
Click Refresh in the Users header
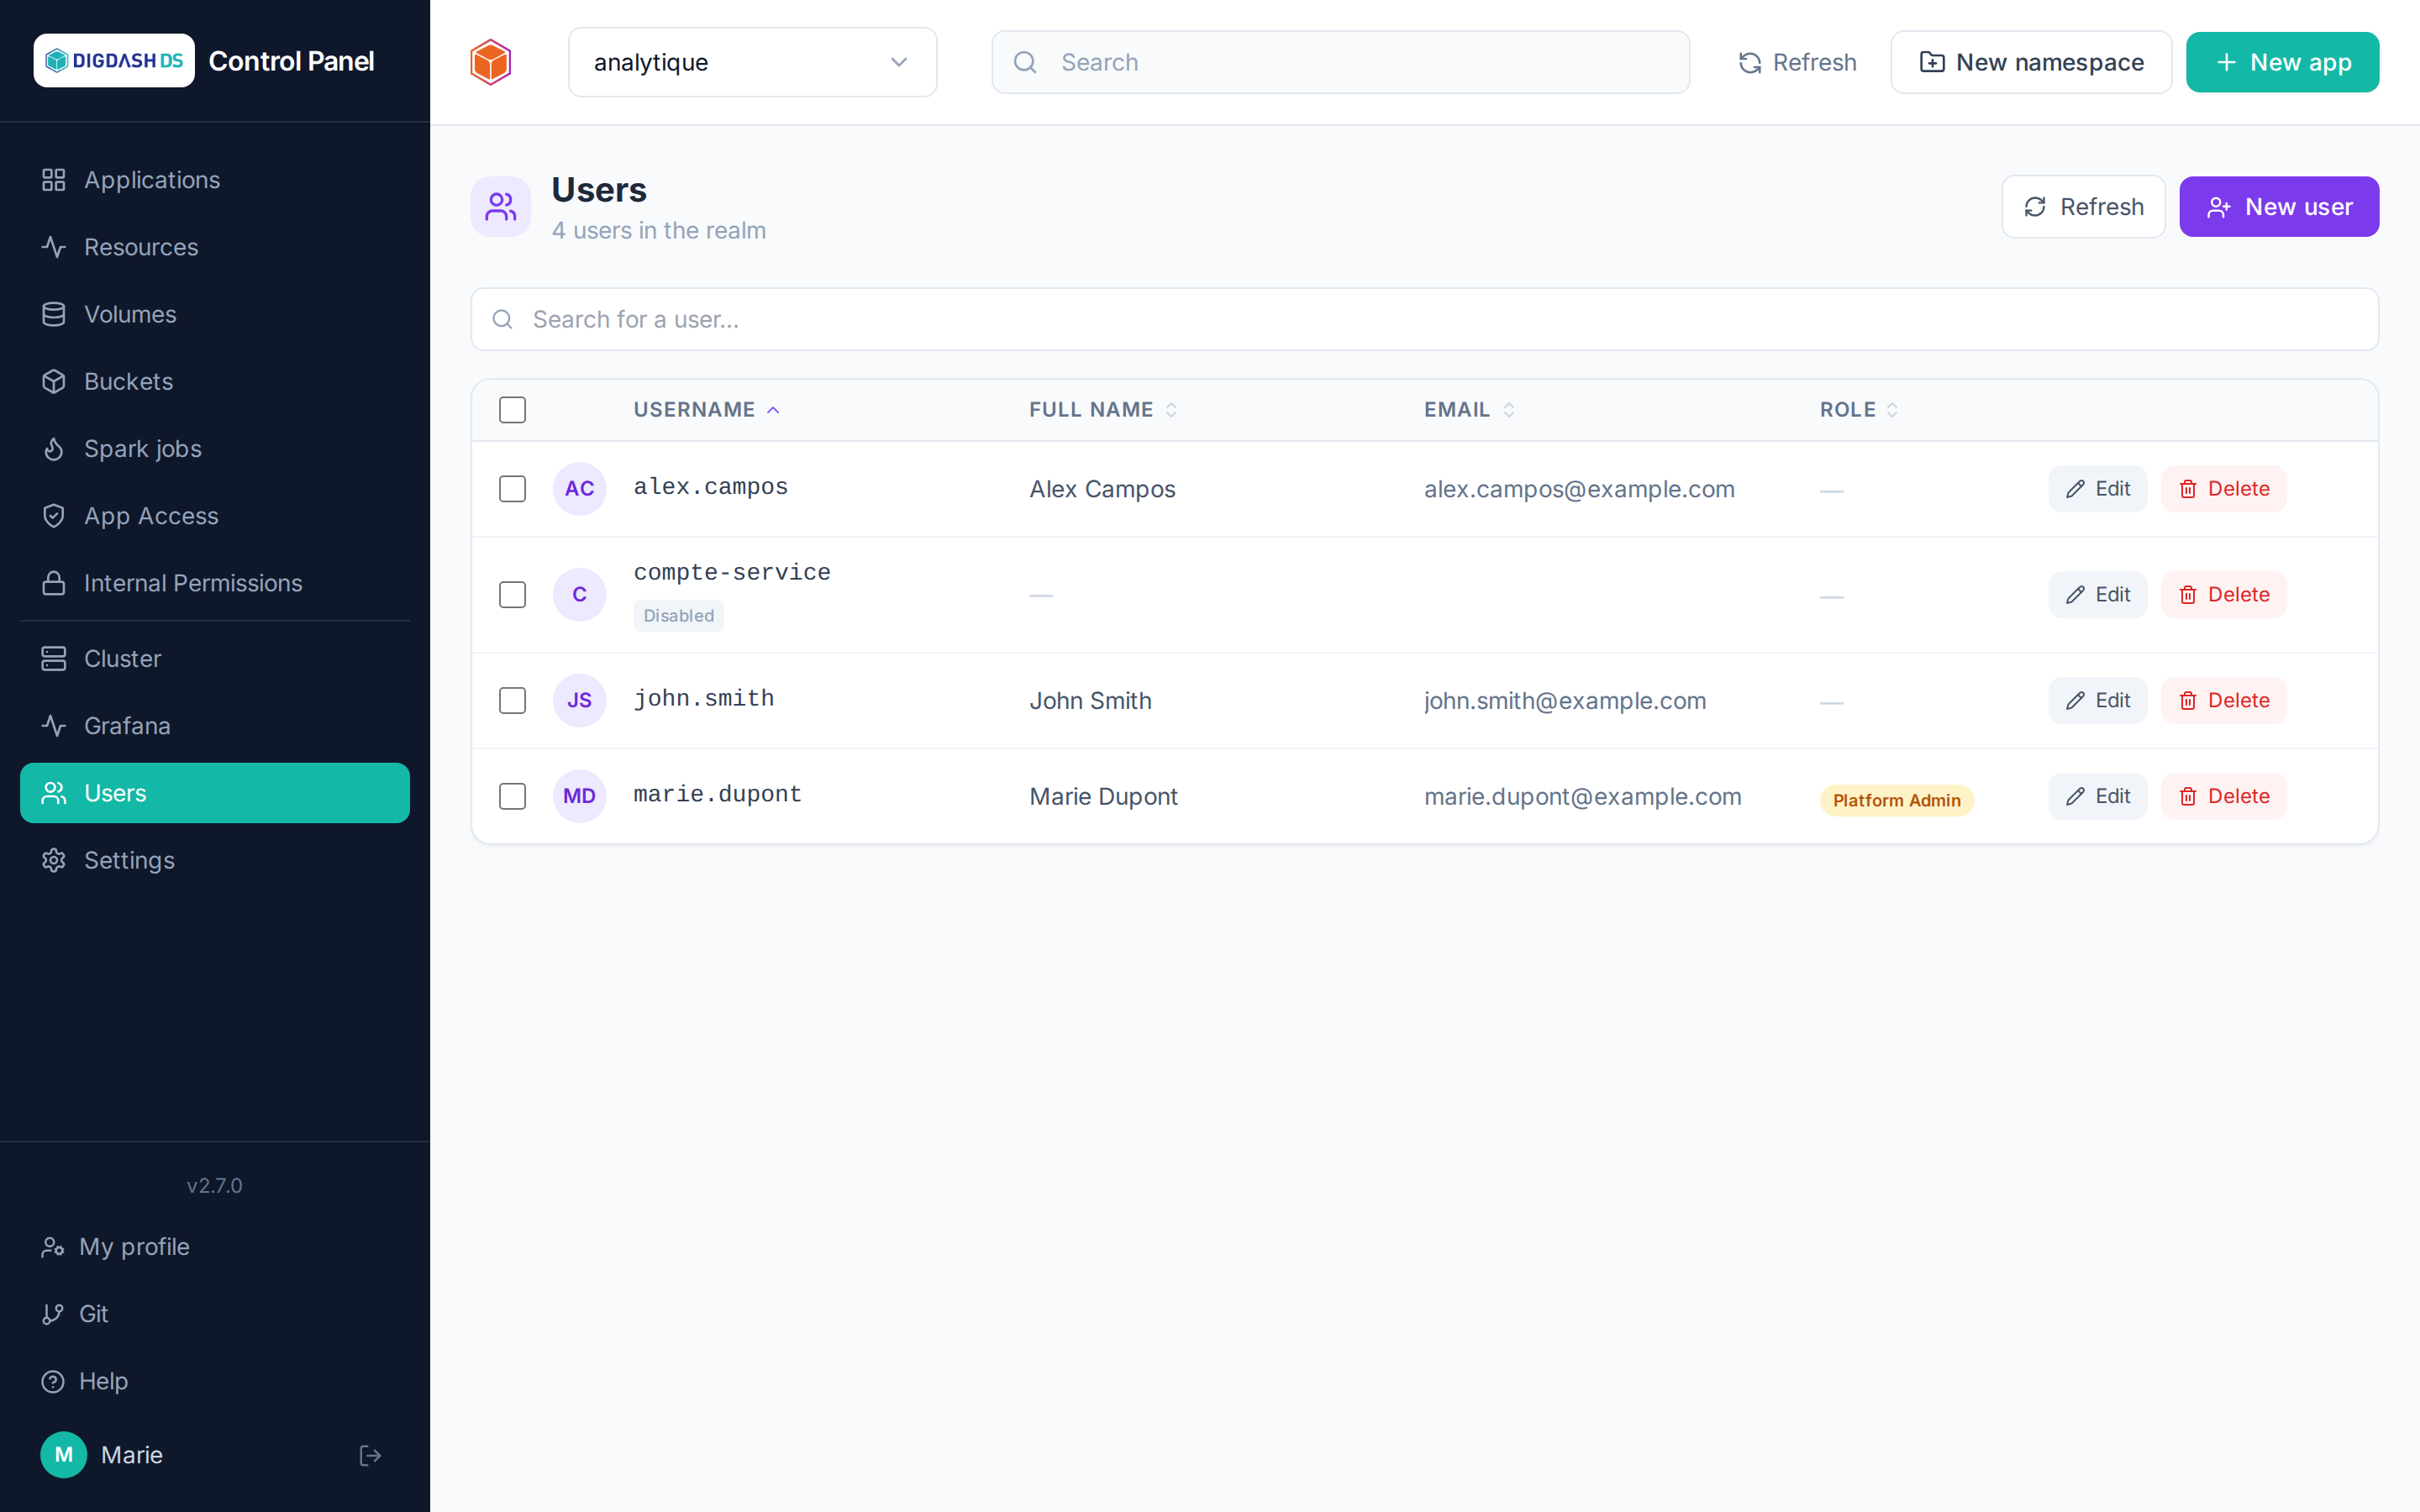pos(2083,207)
